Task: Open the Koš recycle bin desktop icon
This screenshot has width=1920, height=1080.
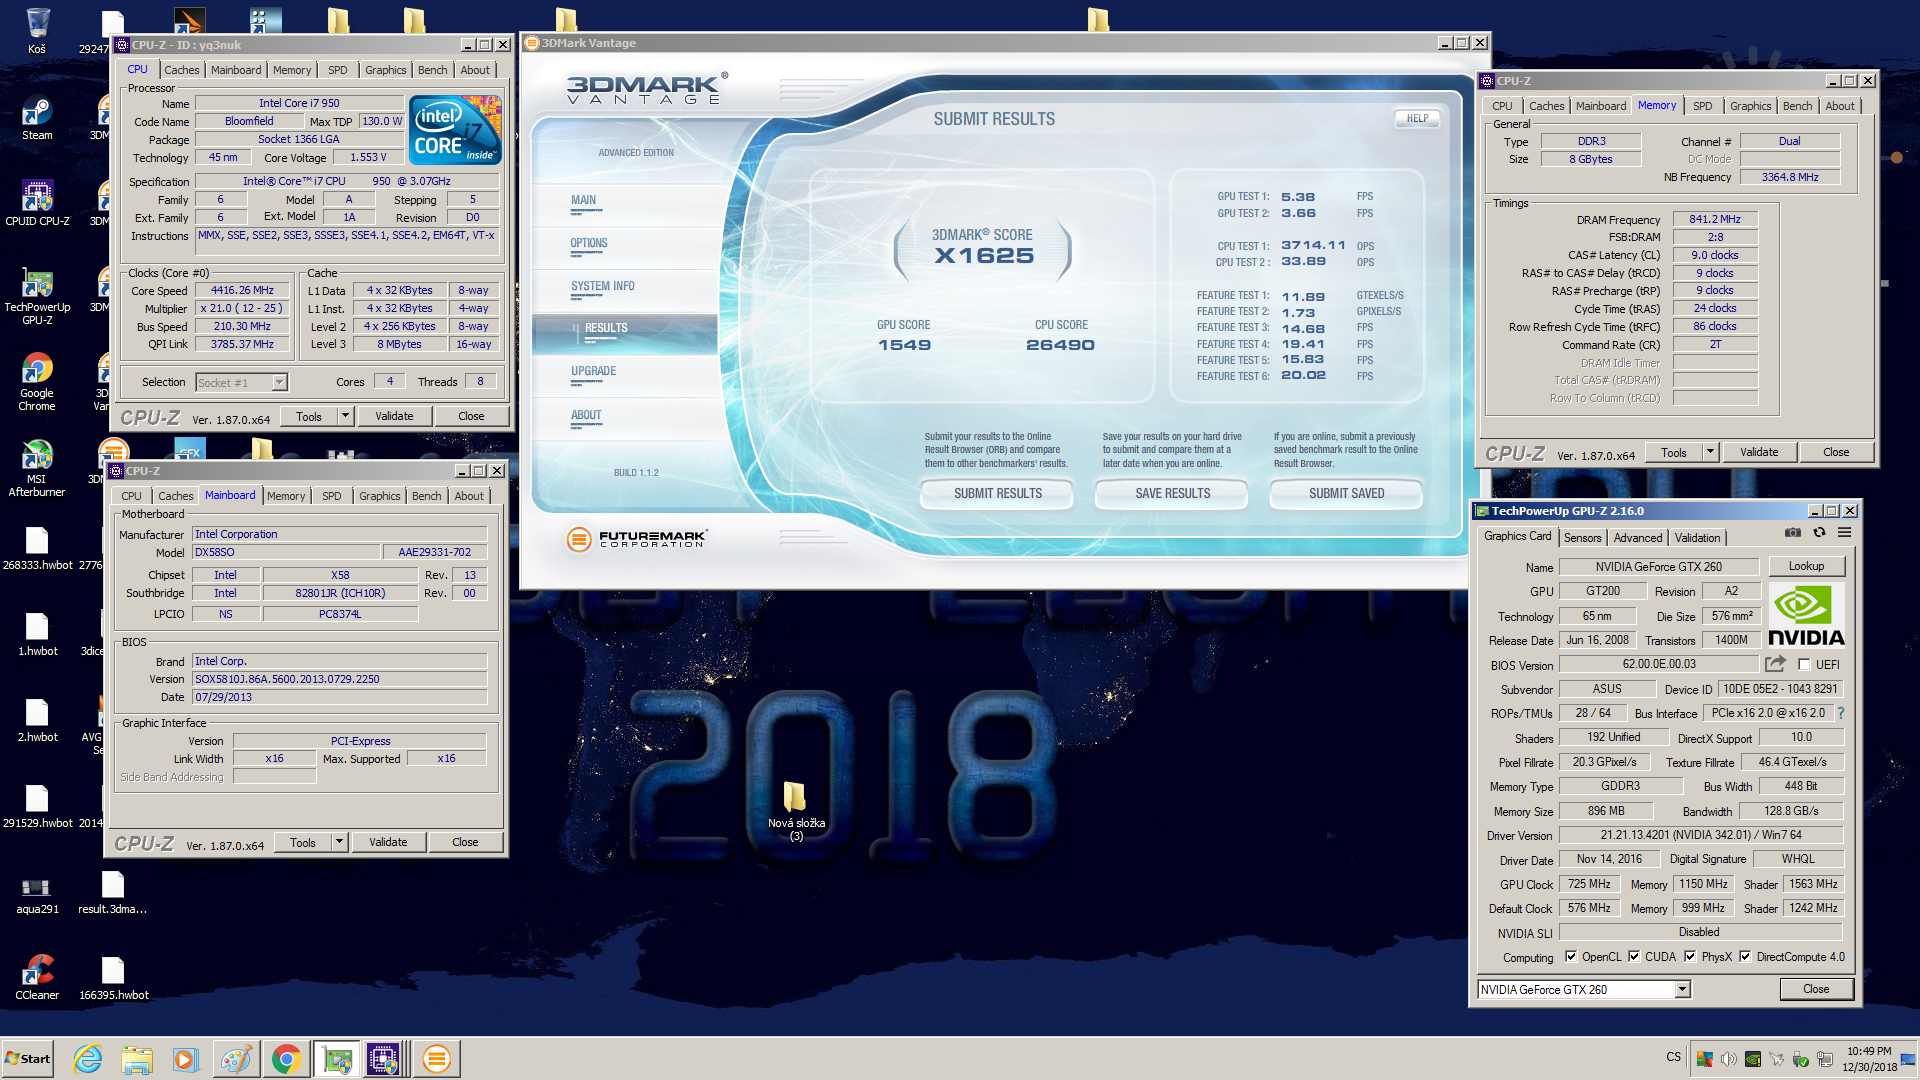Action: pyautogui.click(x=37, y=30)
